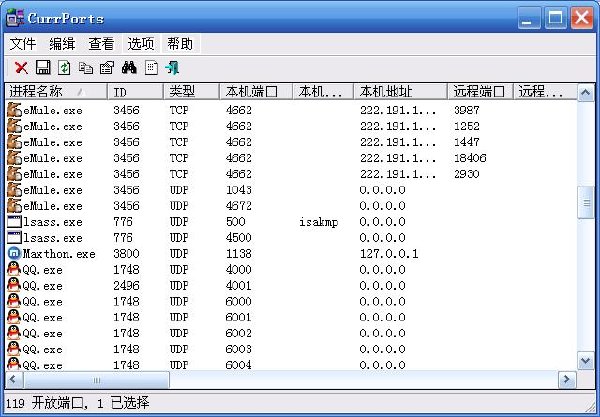Click the horizontal scrollbar left arrow

[x=14, y=380]
